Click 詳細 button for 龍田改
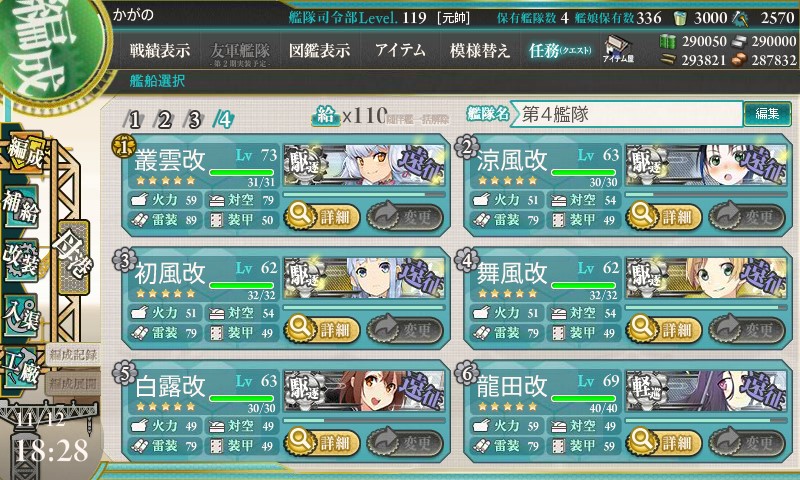 click(x=664, y=442)
